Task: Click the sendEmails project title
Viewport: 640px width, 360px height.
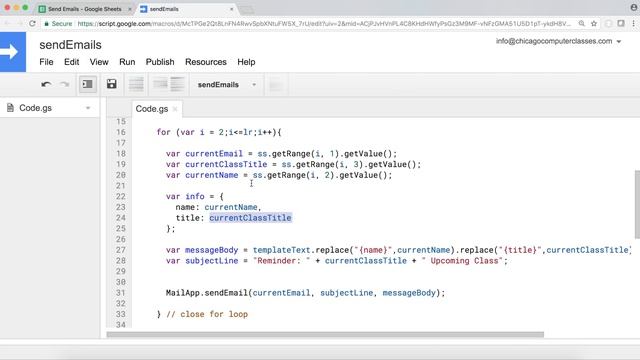Action: [70, 45]
